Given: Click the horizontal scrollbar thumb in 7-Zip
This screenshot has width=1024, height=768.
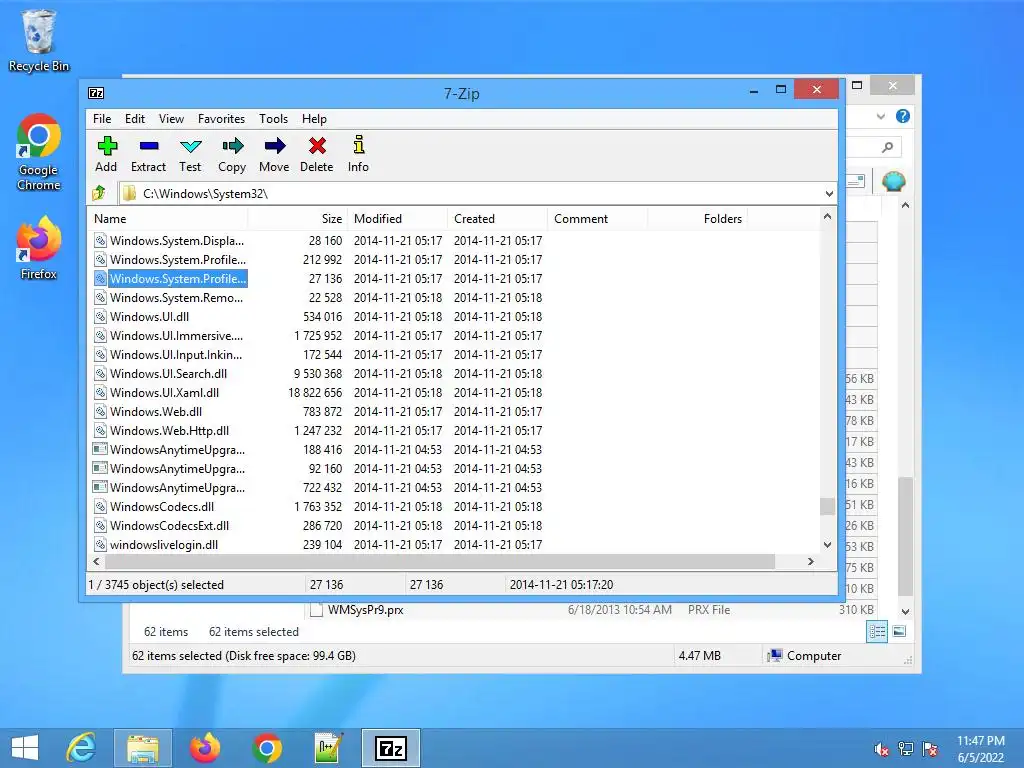Looking at the screenshot, I should (x=440, y=562).
